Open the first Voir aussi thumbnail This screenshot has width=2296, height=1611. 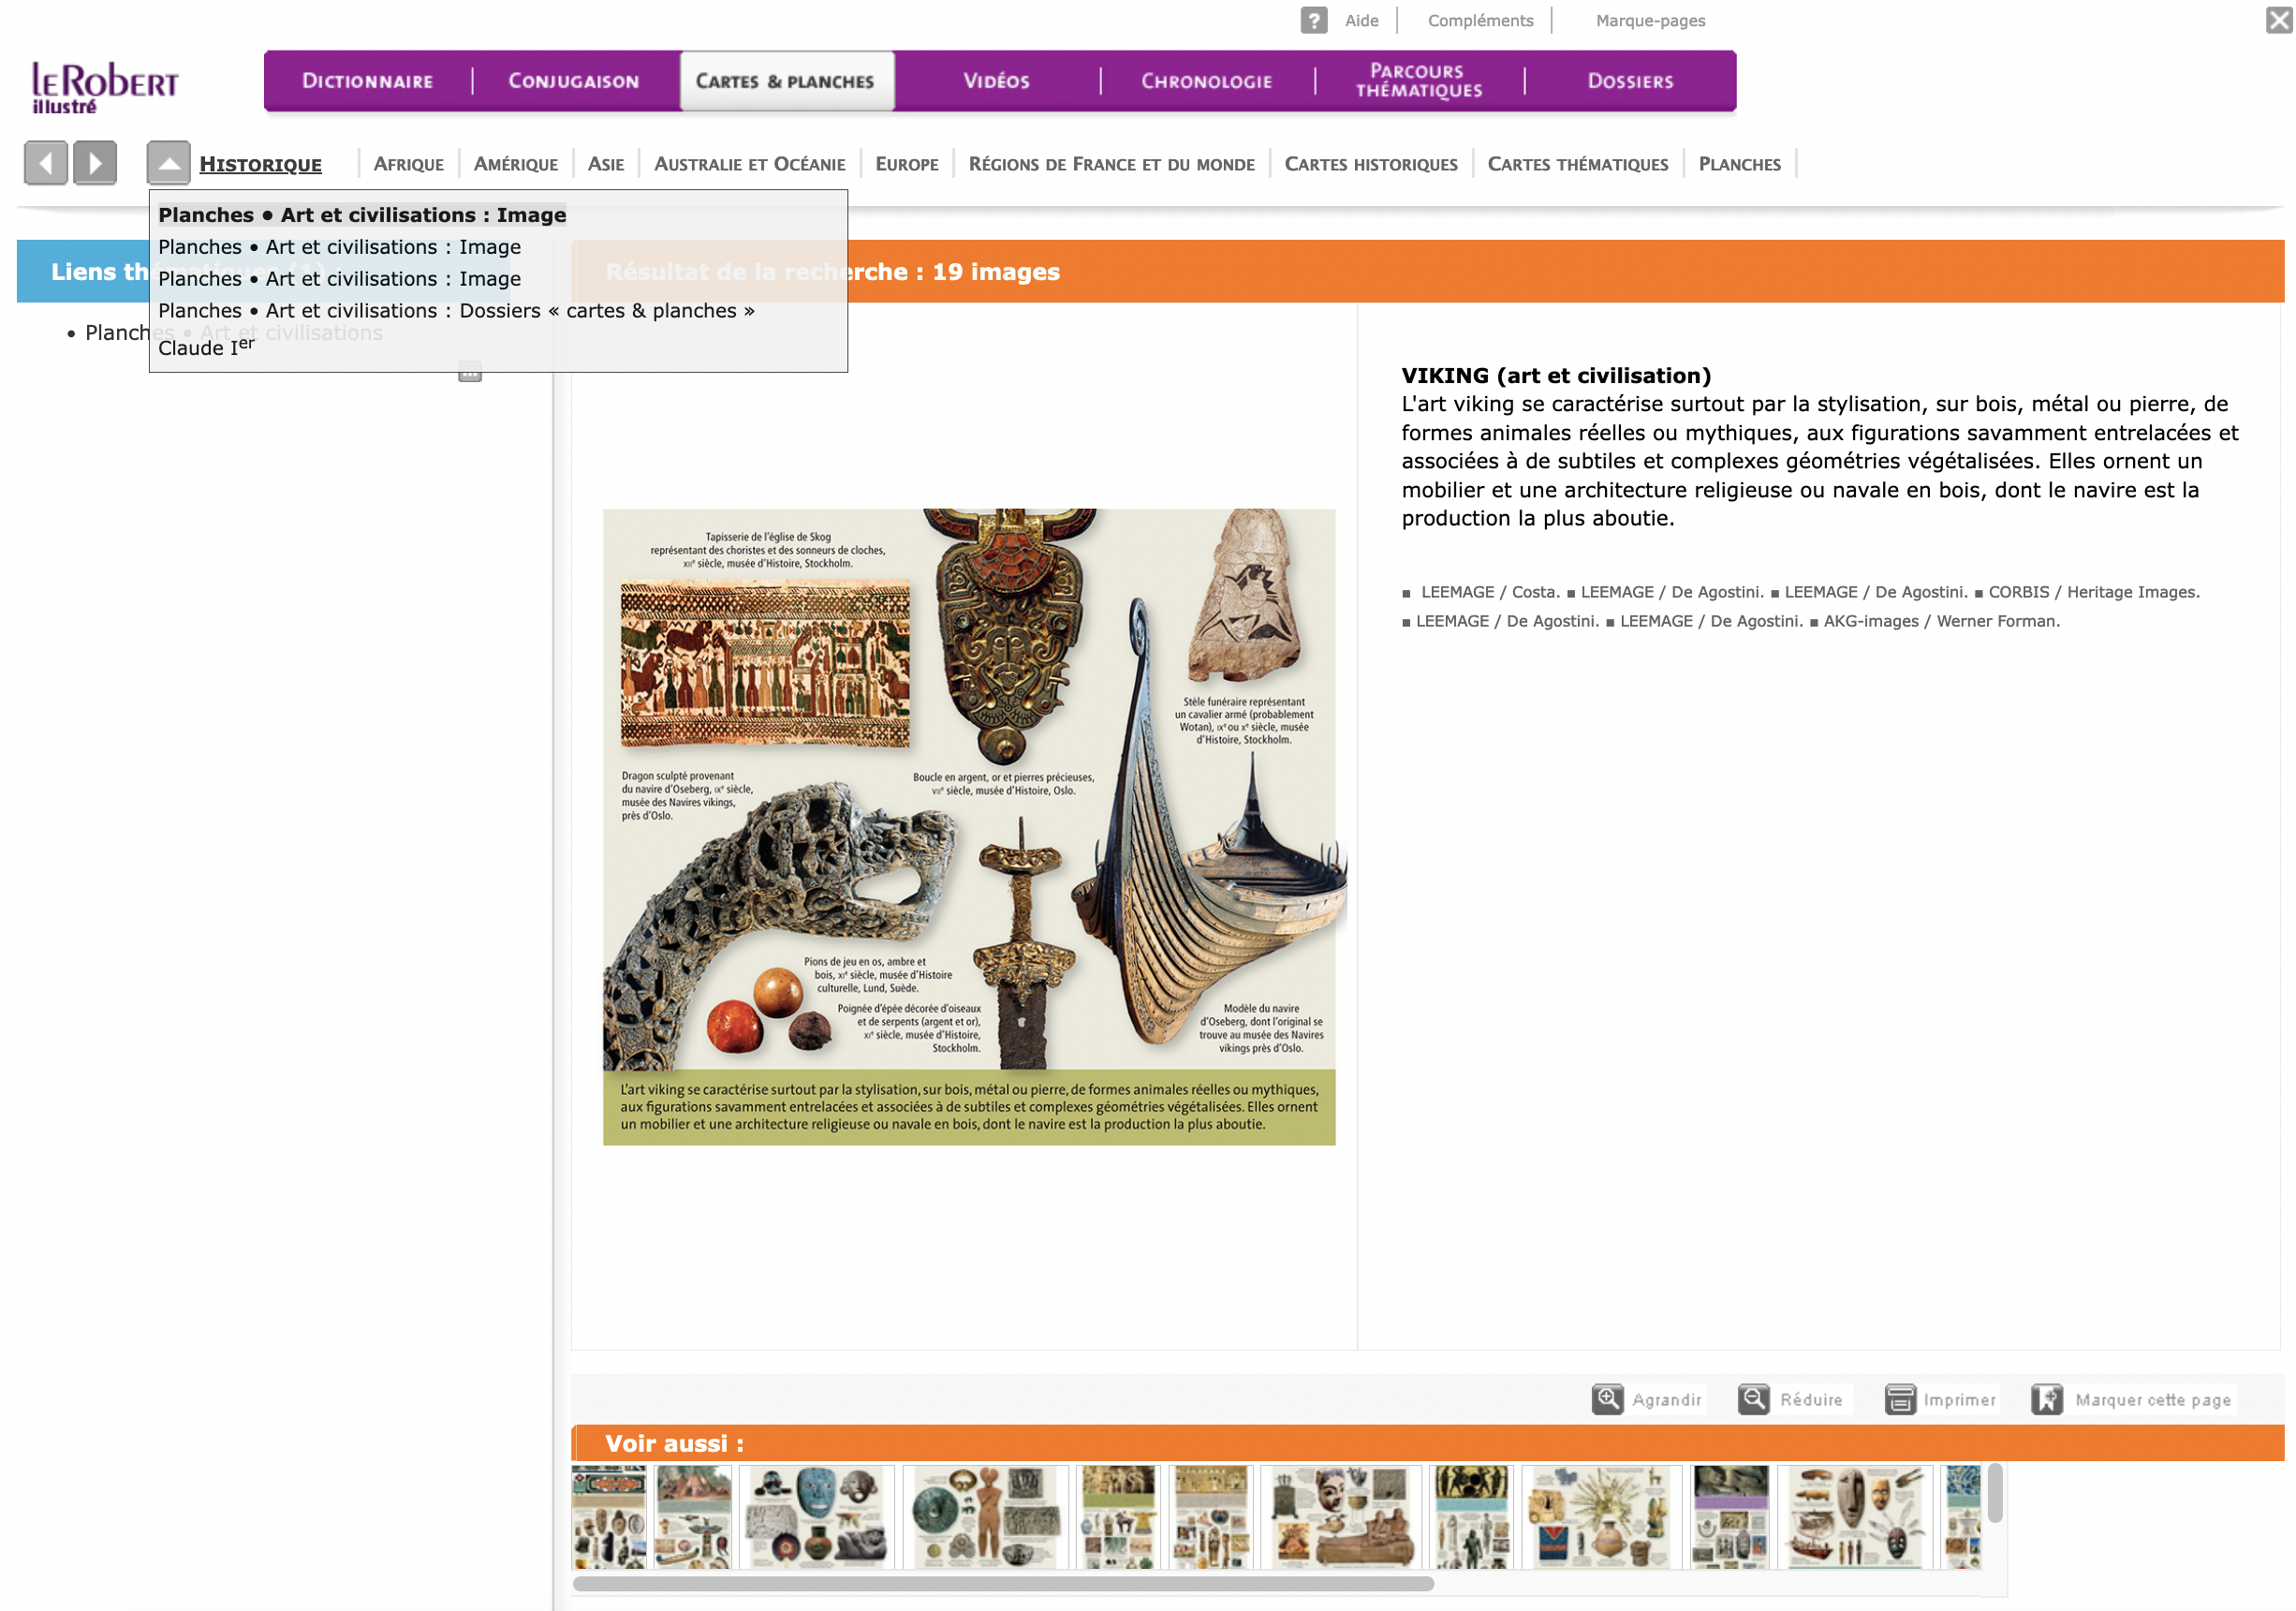click(609, 1517)
